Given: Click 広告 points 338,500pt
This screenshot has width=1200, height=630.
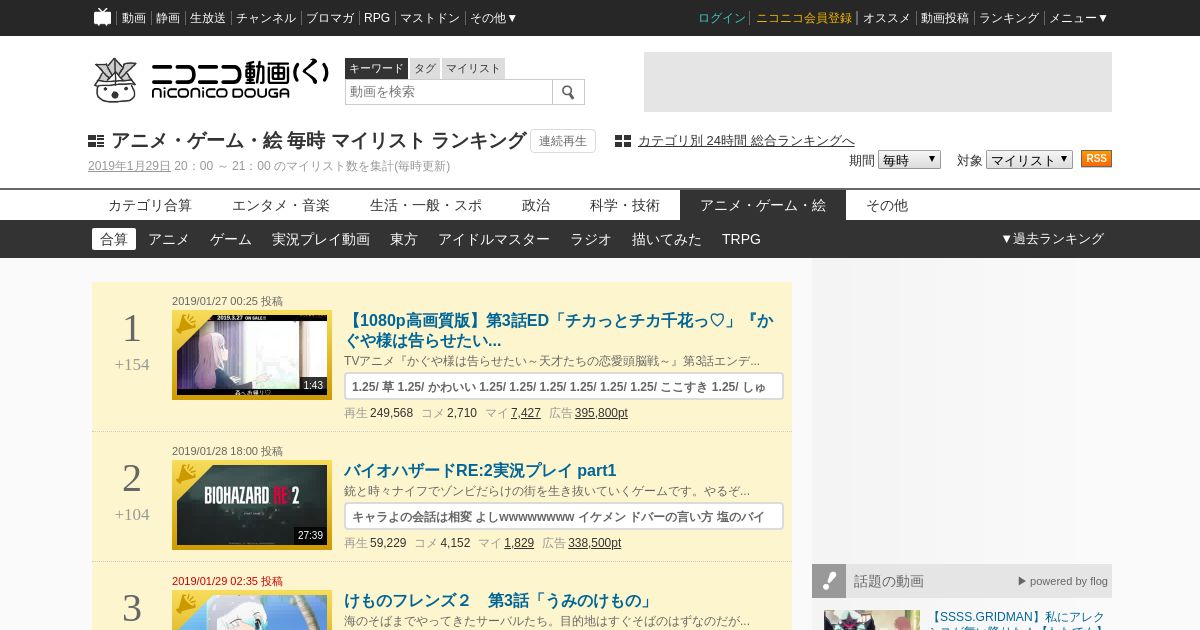Looking at the screenshot, I should point(594,543).
